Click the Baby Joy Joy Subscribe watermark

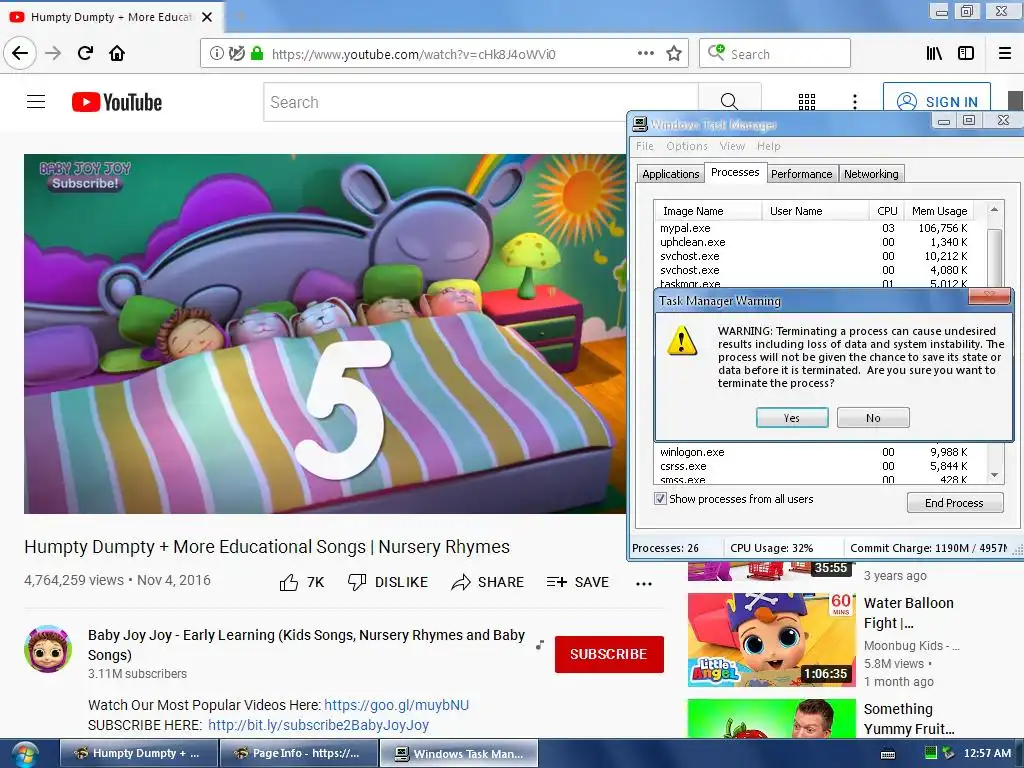(x=85, y=176)
